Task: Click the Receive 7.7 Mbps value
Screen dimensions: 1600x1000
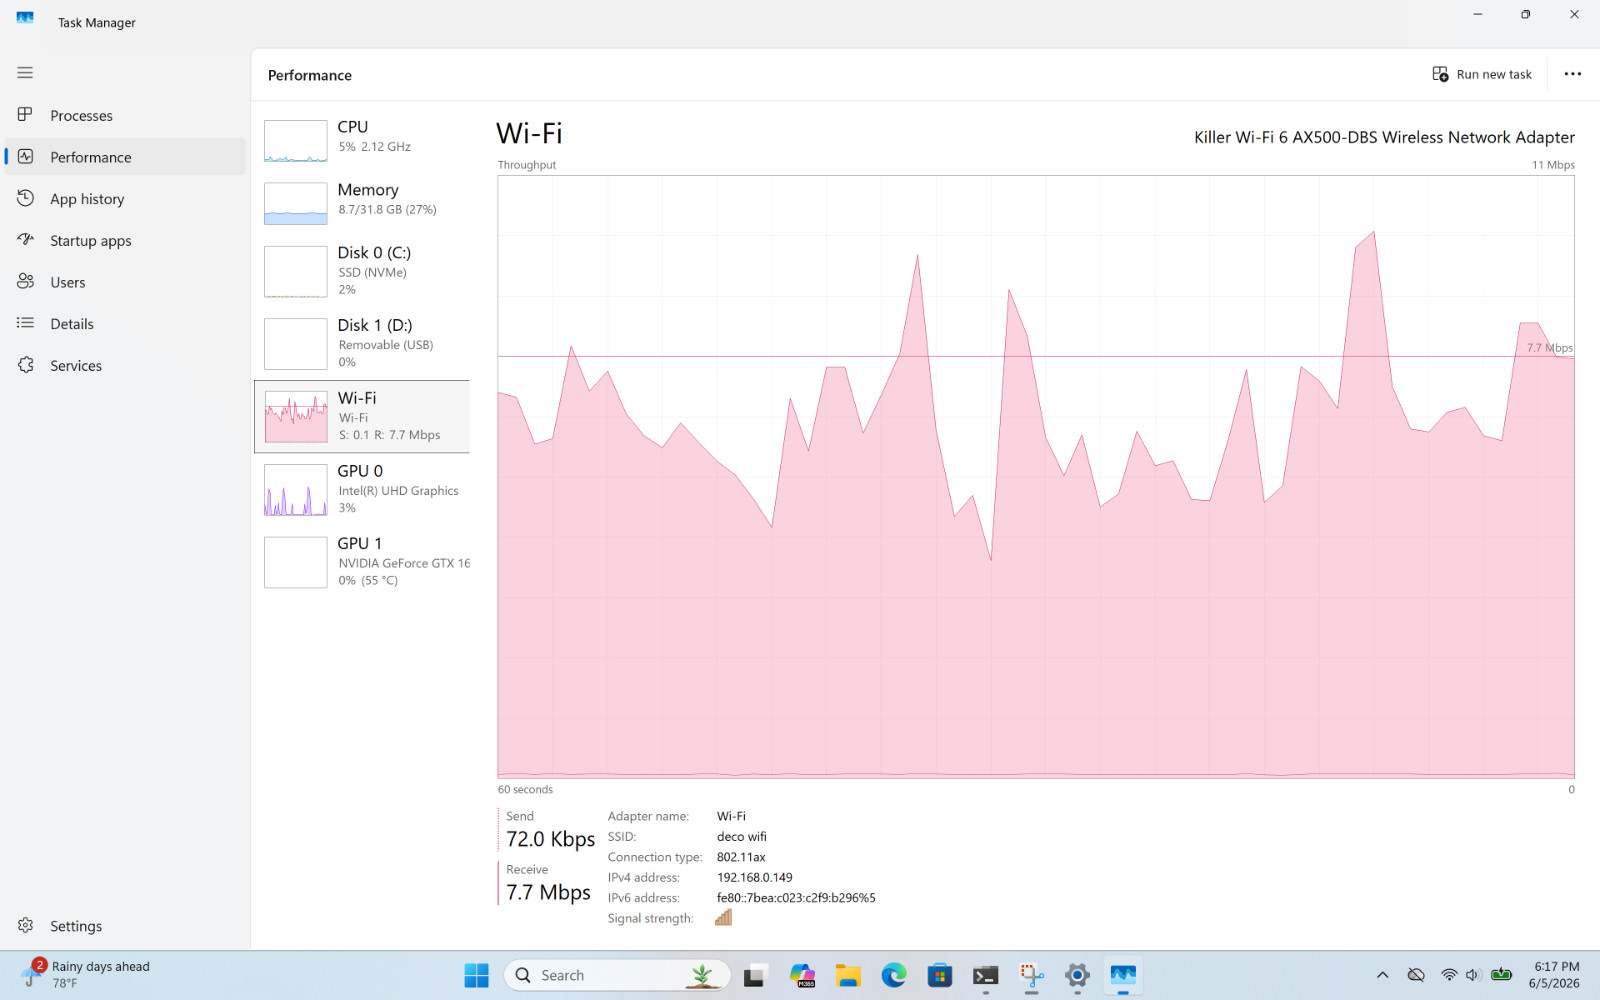Action: click(x=548, y=892)
